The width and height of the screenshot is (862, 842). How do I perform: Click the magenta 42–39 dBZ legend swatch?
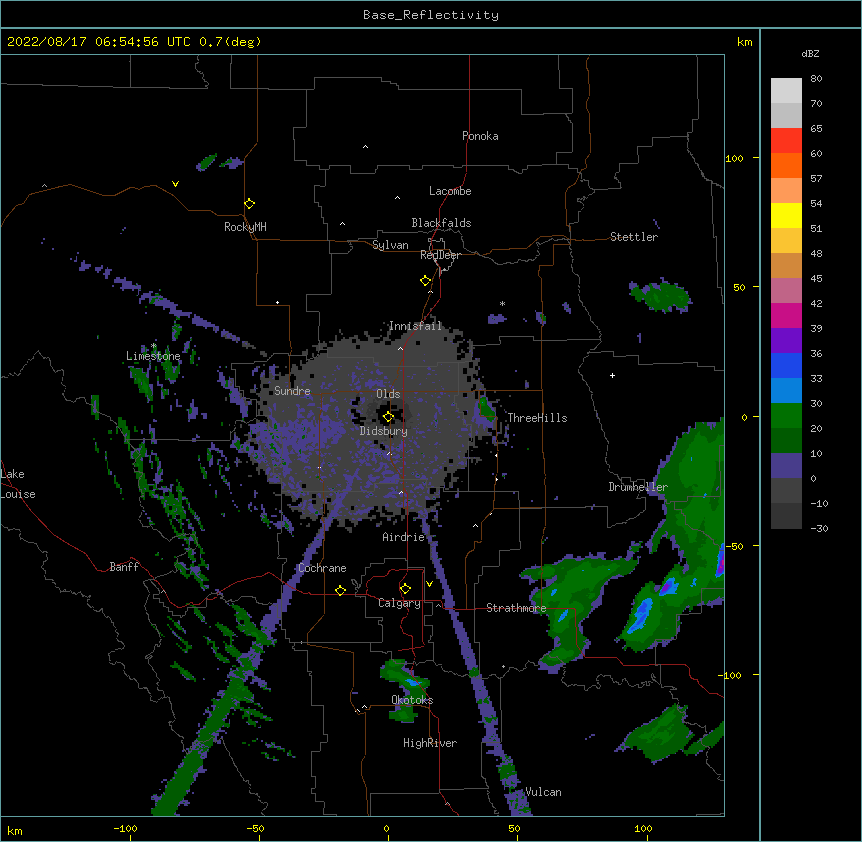point(786,315)
